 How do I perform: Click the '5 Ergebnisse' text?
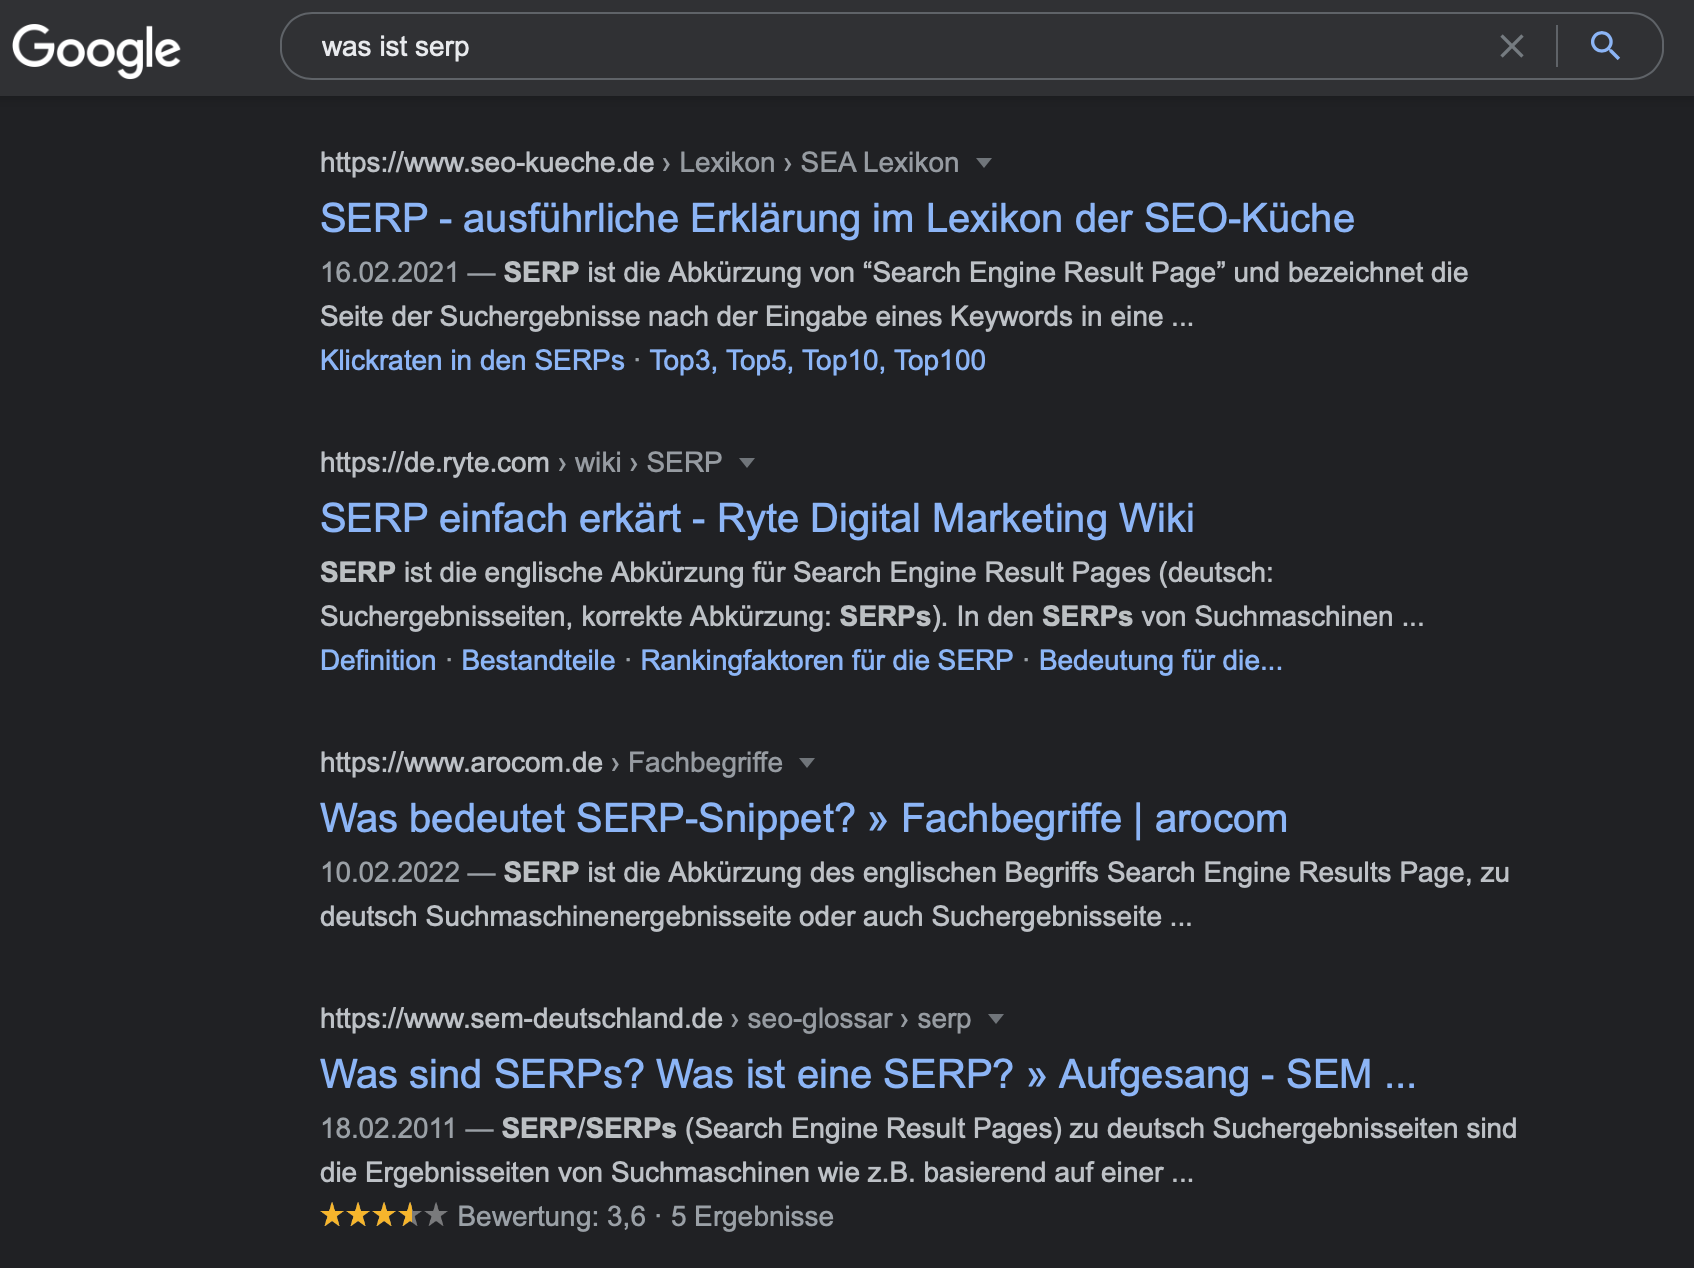pos(752,1216)
